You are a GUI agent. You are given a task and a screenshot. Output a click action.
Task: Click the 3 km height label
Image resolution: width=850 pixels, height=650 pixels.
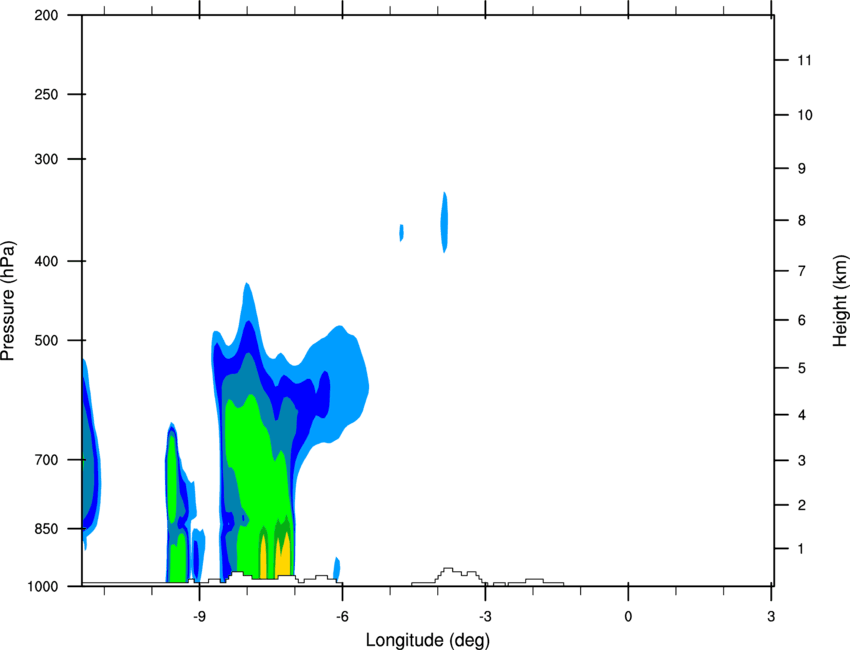802,460
